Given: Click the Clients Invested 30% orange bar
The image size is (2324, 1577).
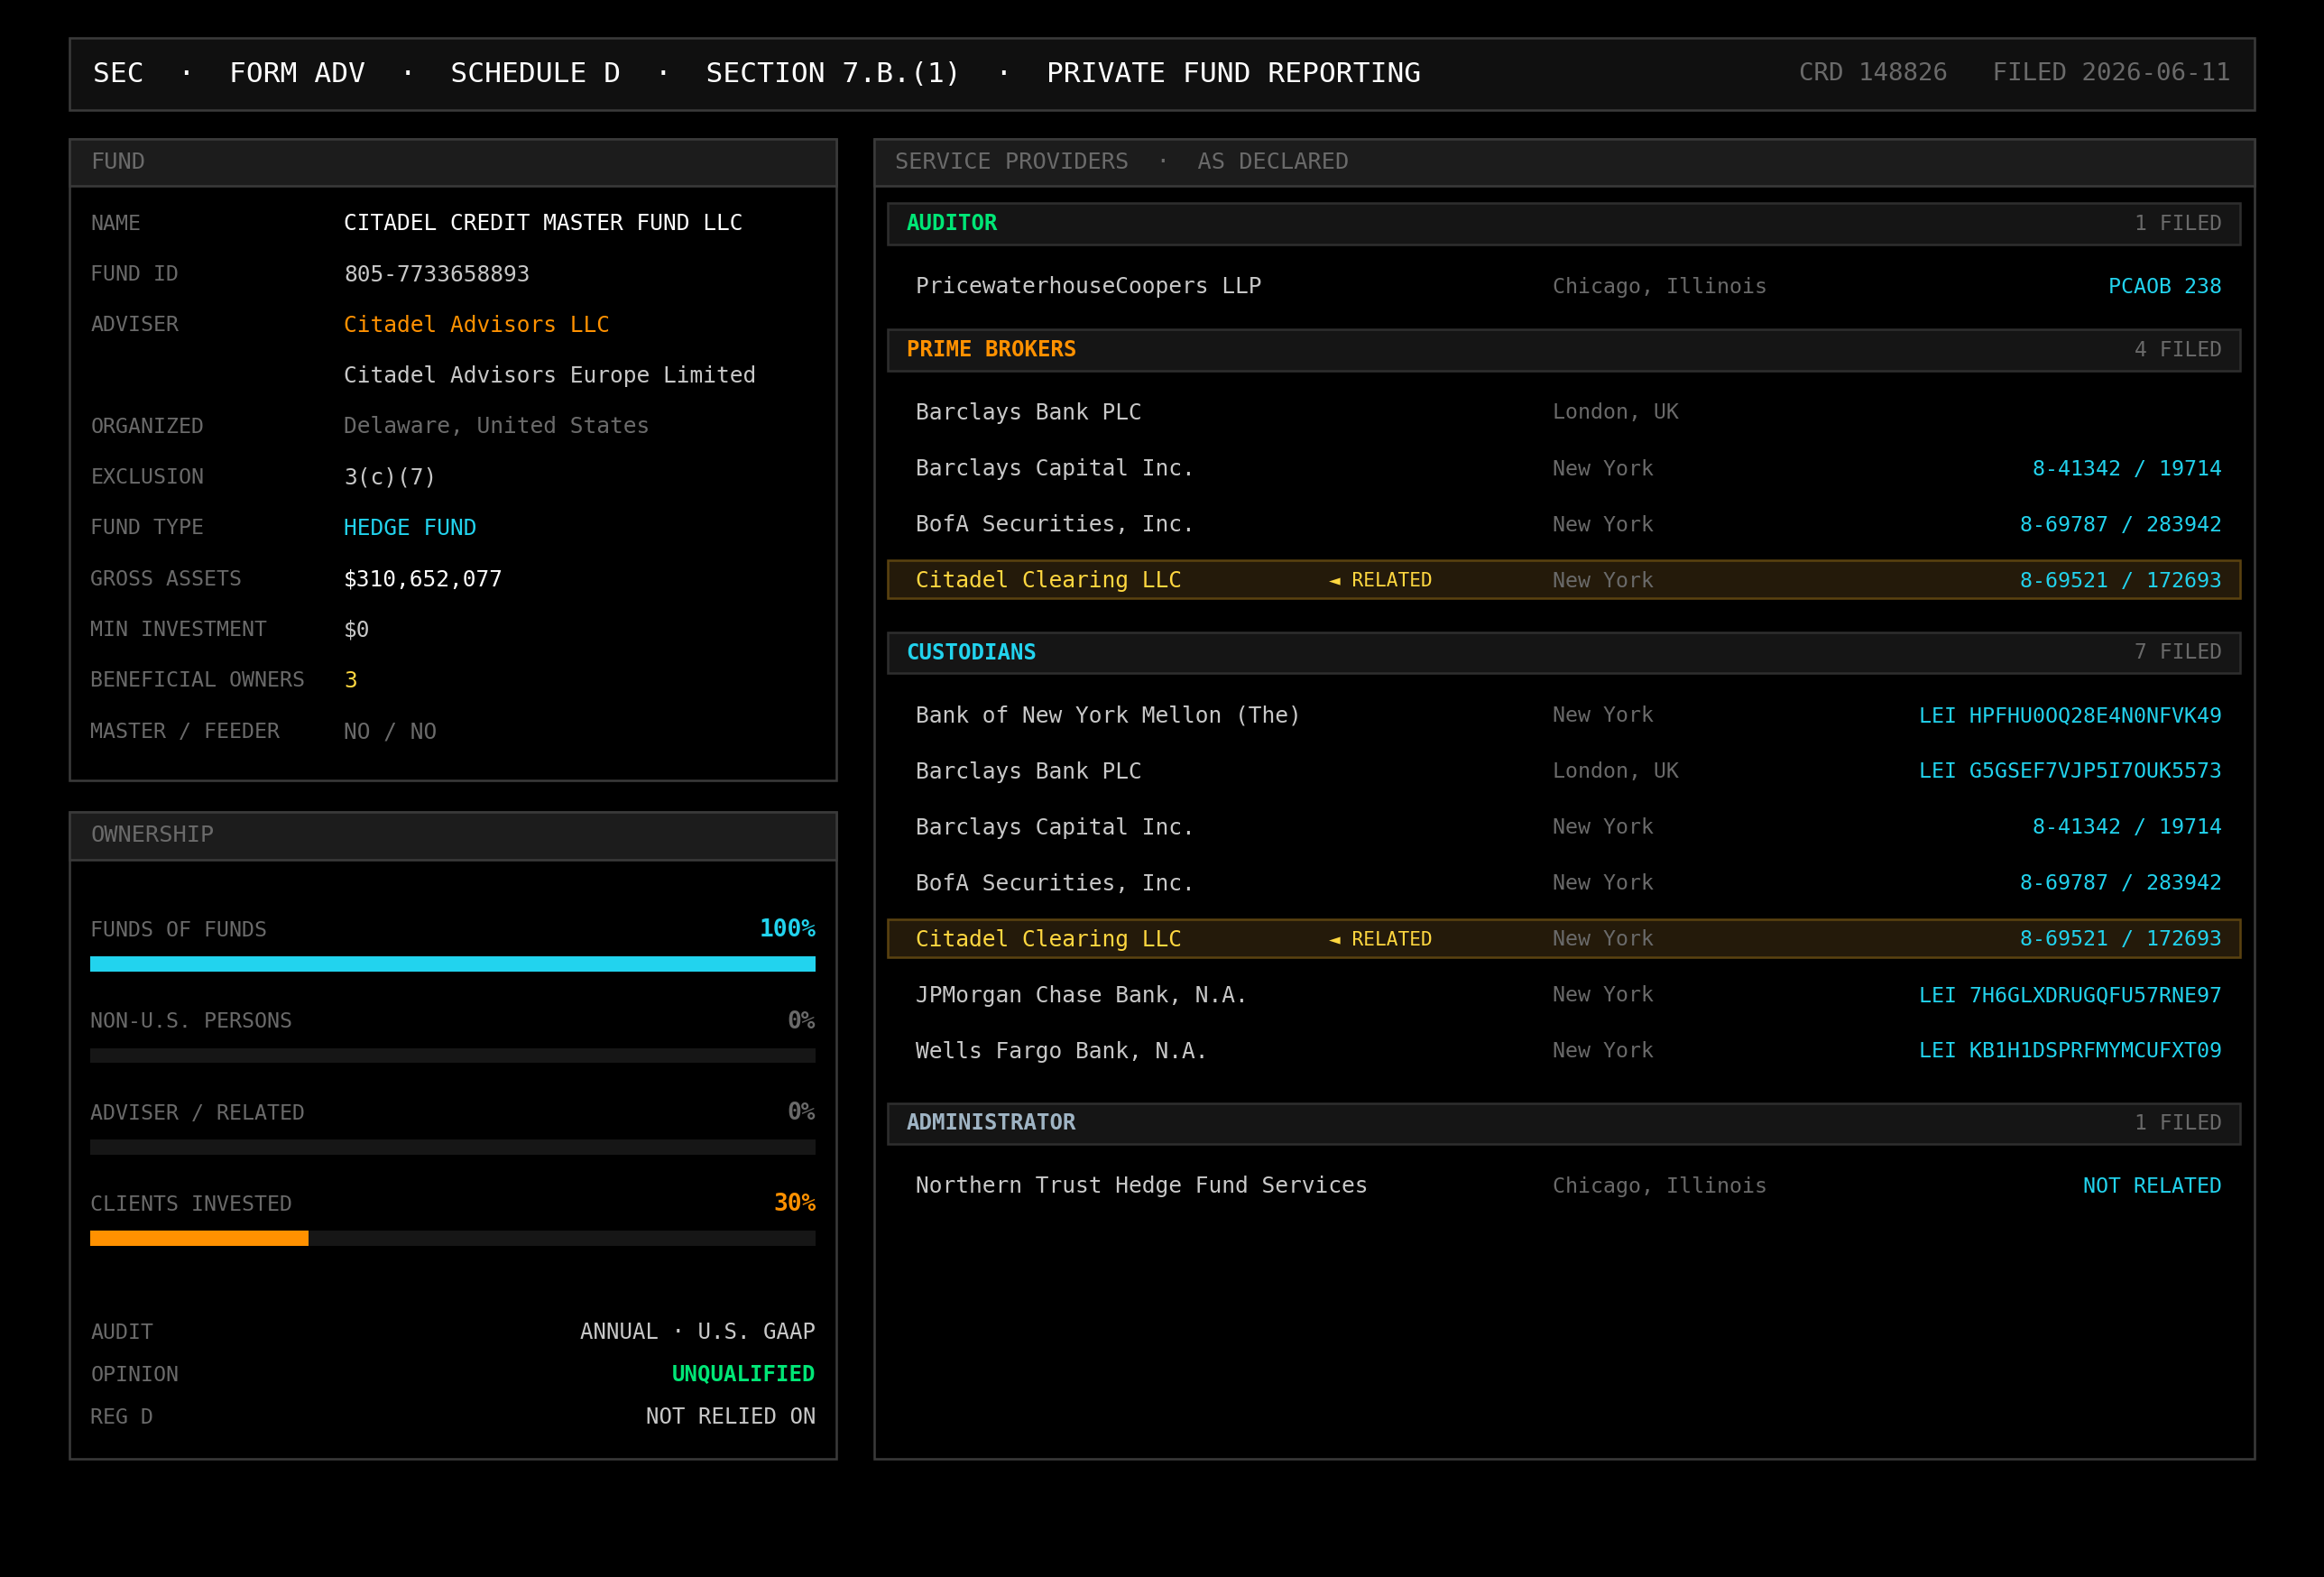Looking at the screenshot, I should [199, 1239].
